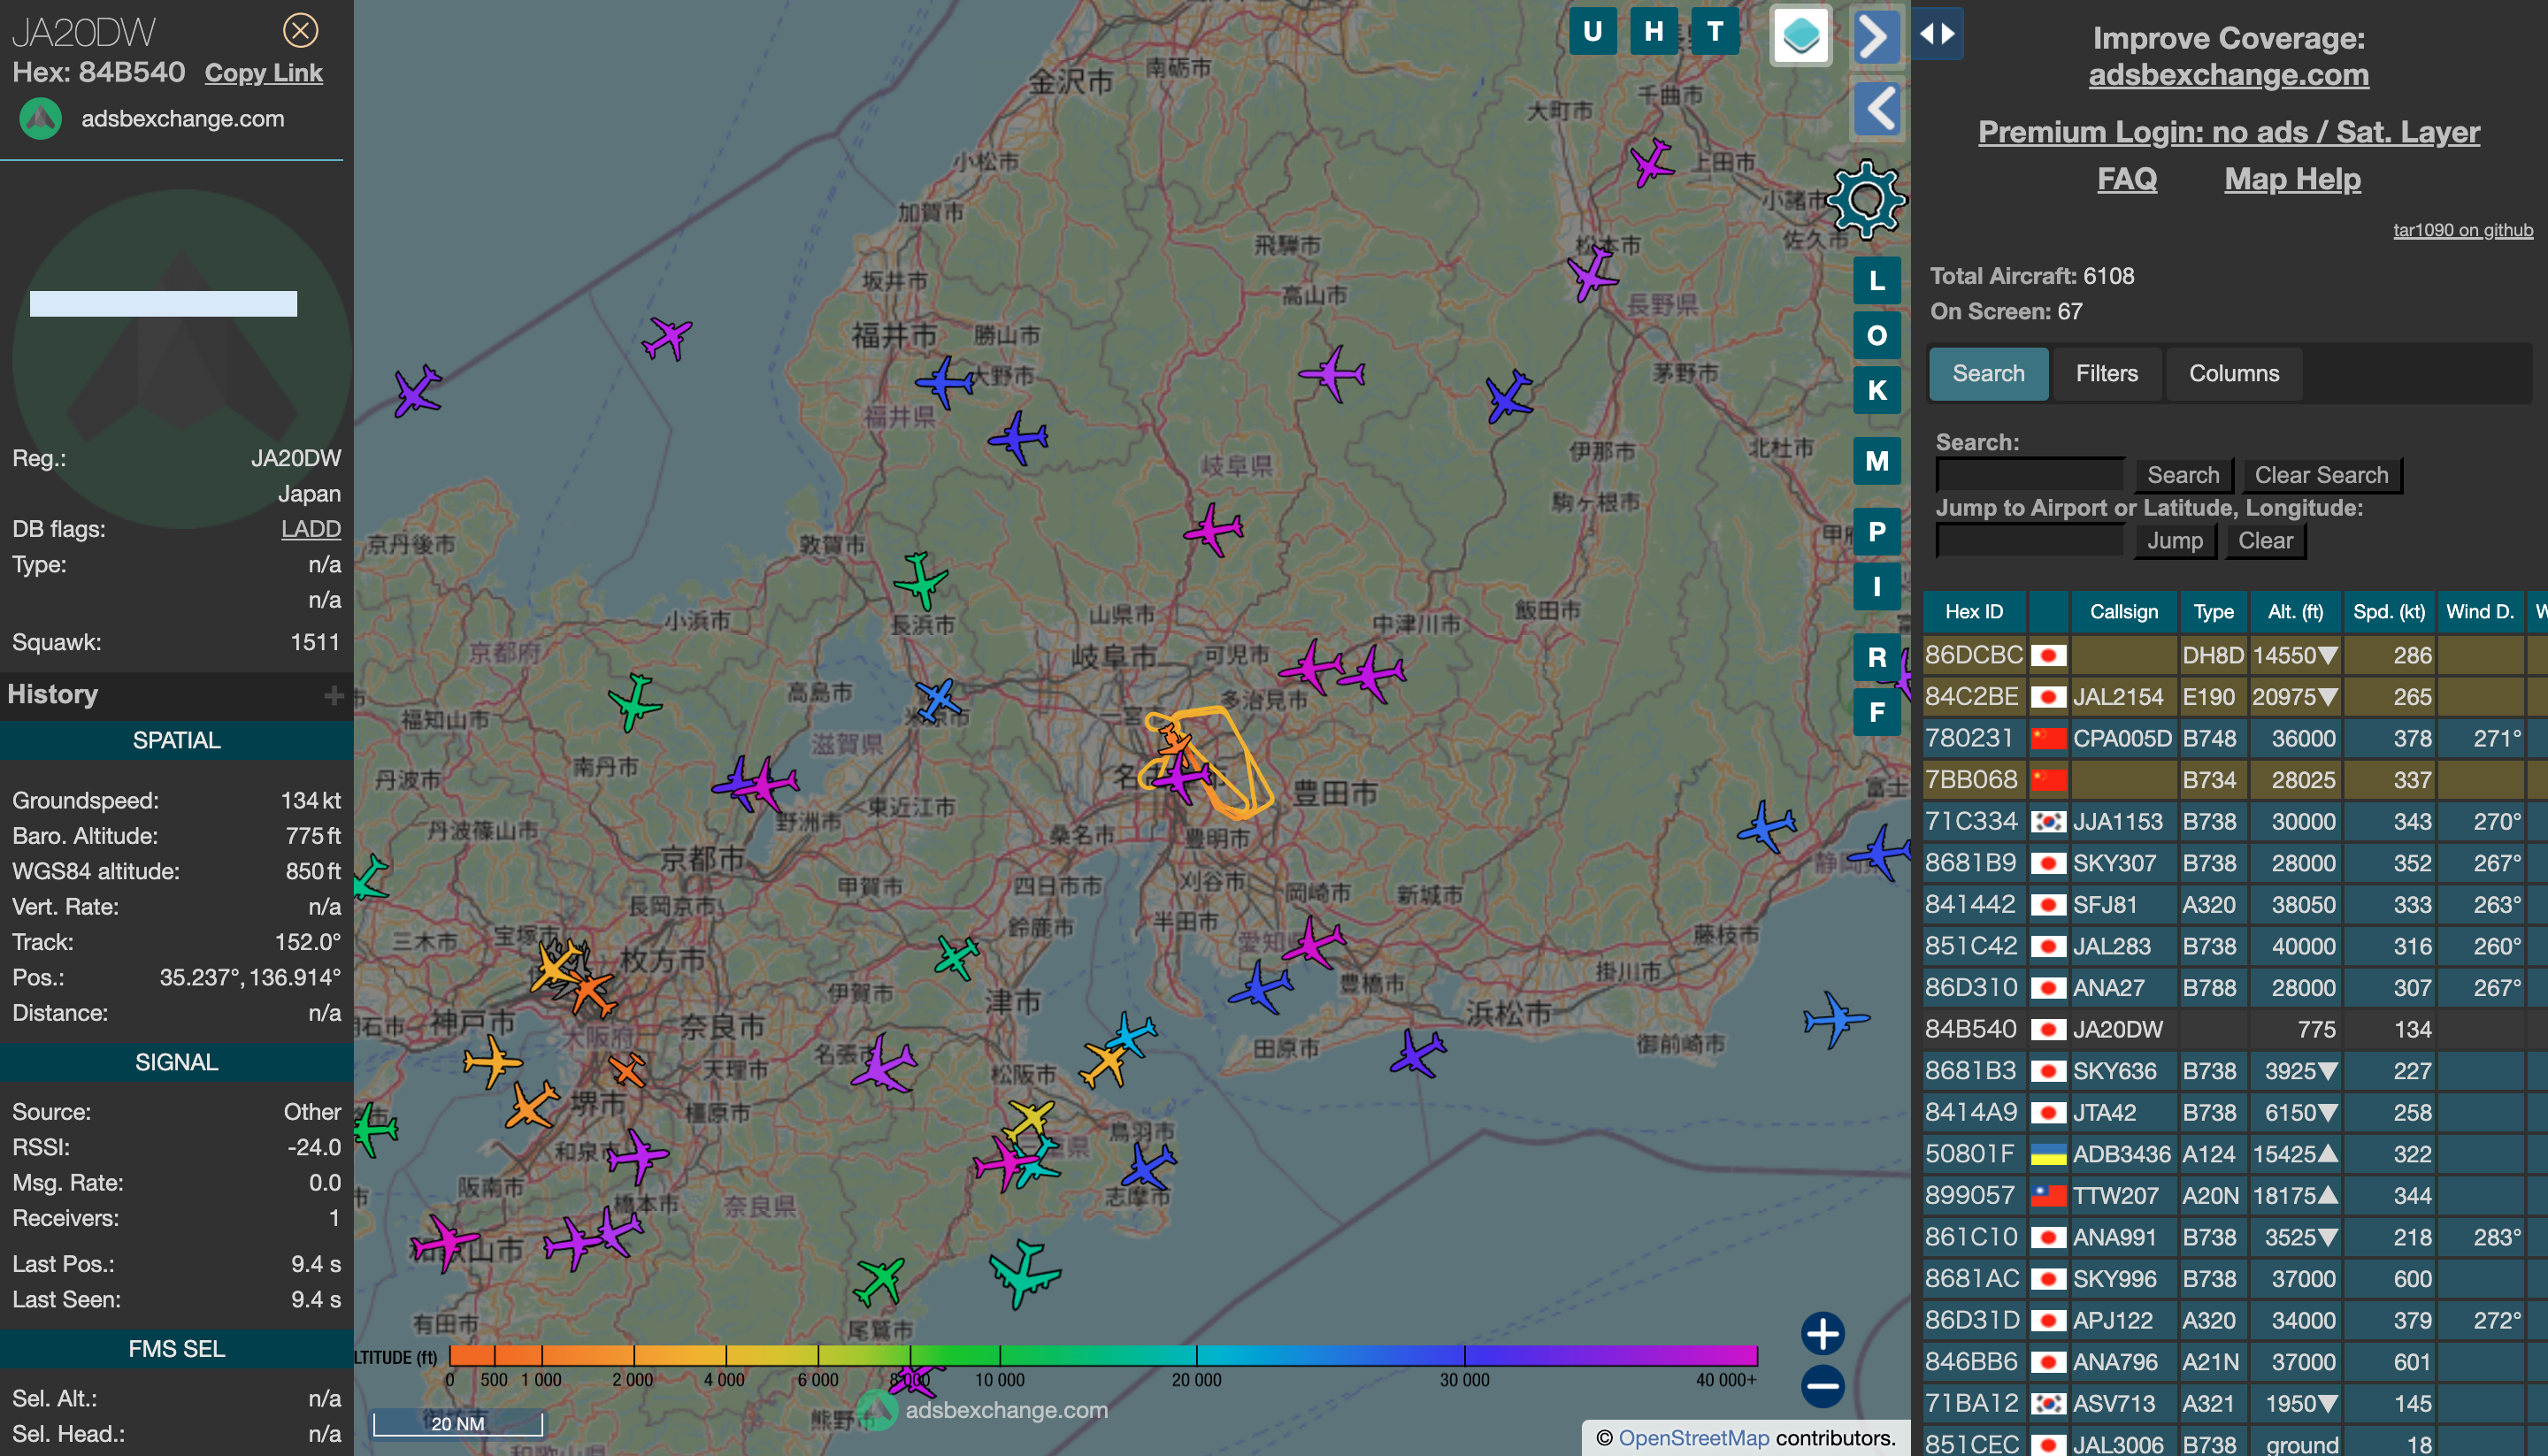Expand the History section plus icon

point(334,695)
